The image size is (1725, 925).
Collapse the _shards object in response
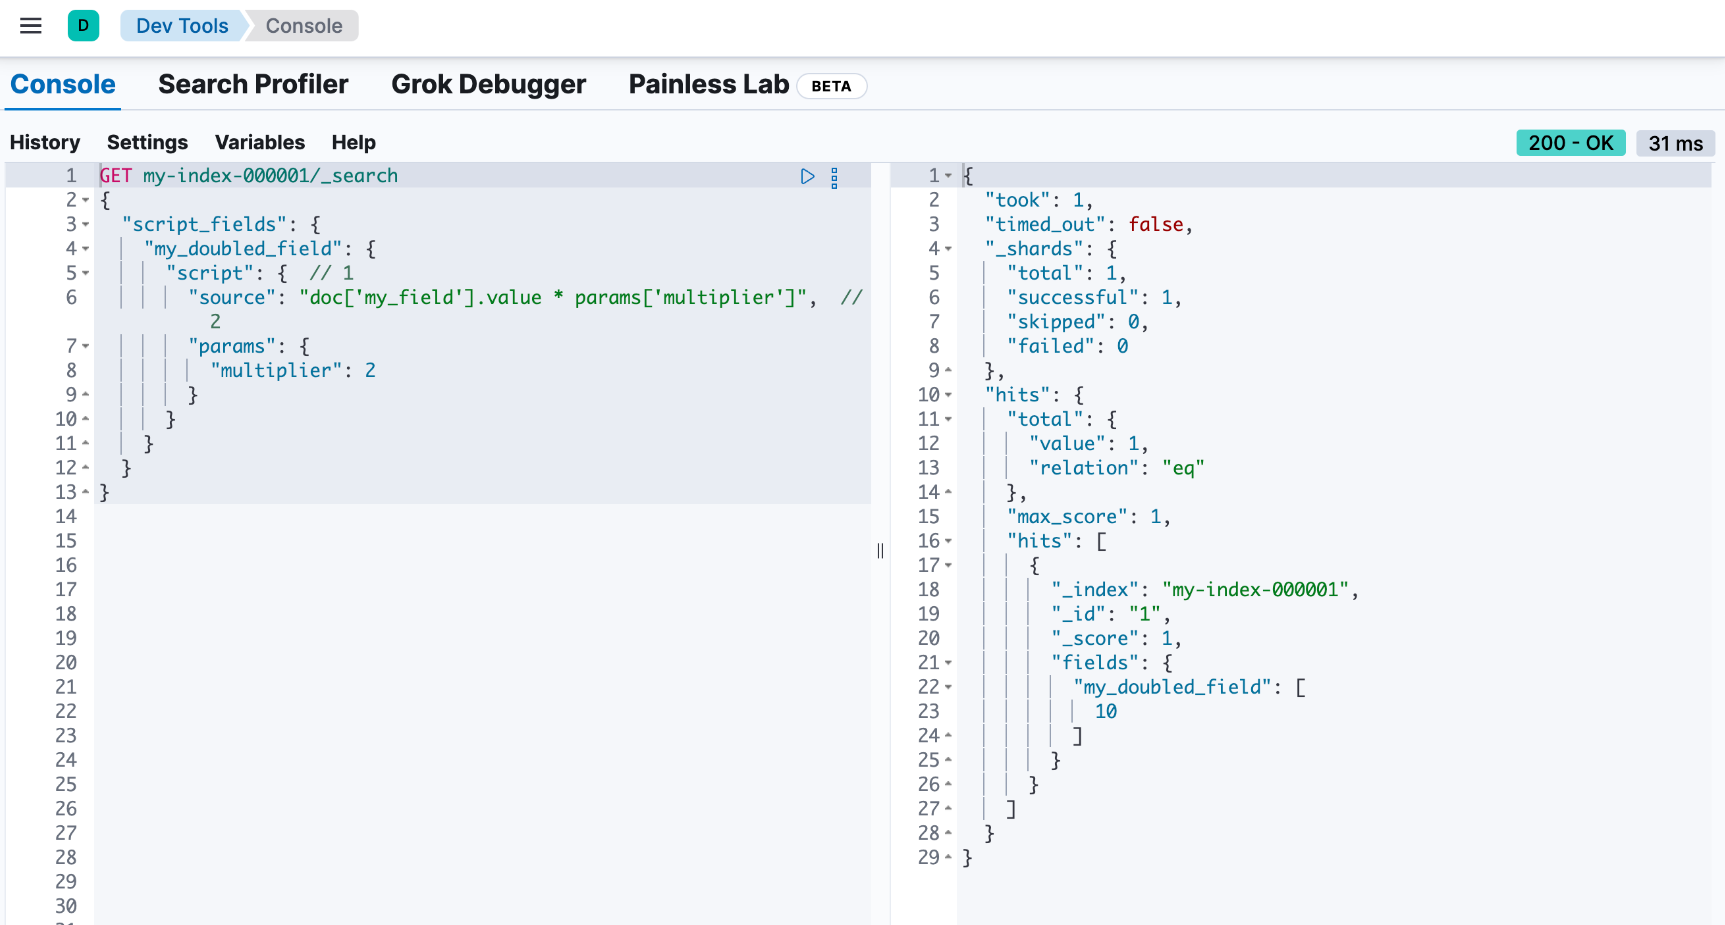948,249
